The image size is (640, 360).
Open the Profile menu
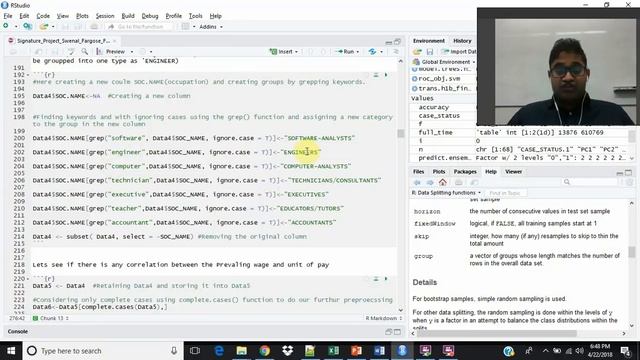coord(173,16)
